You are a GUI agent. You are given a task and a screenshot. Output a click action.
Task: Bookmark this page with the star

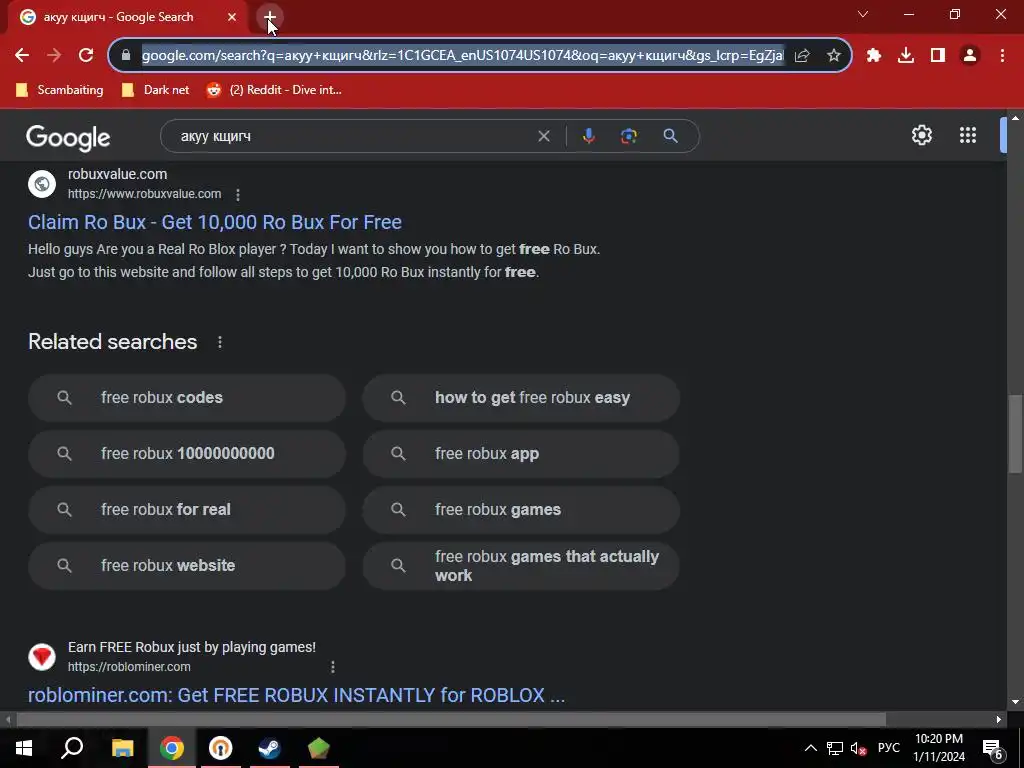pyautogui.click(x=834, y=56)
